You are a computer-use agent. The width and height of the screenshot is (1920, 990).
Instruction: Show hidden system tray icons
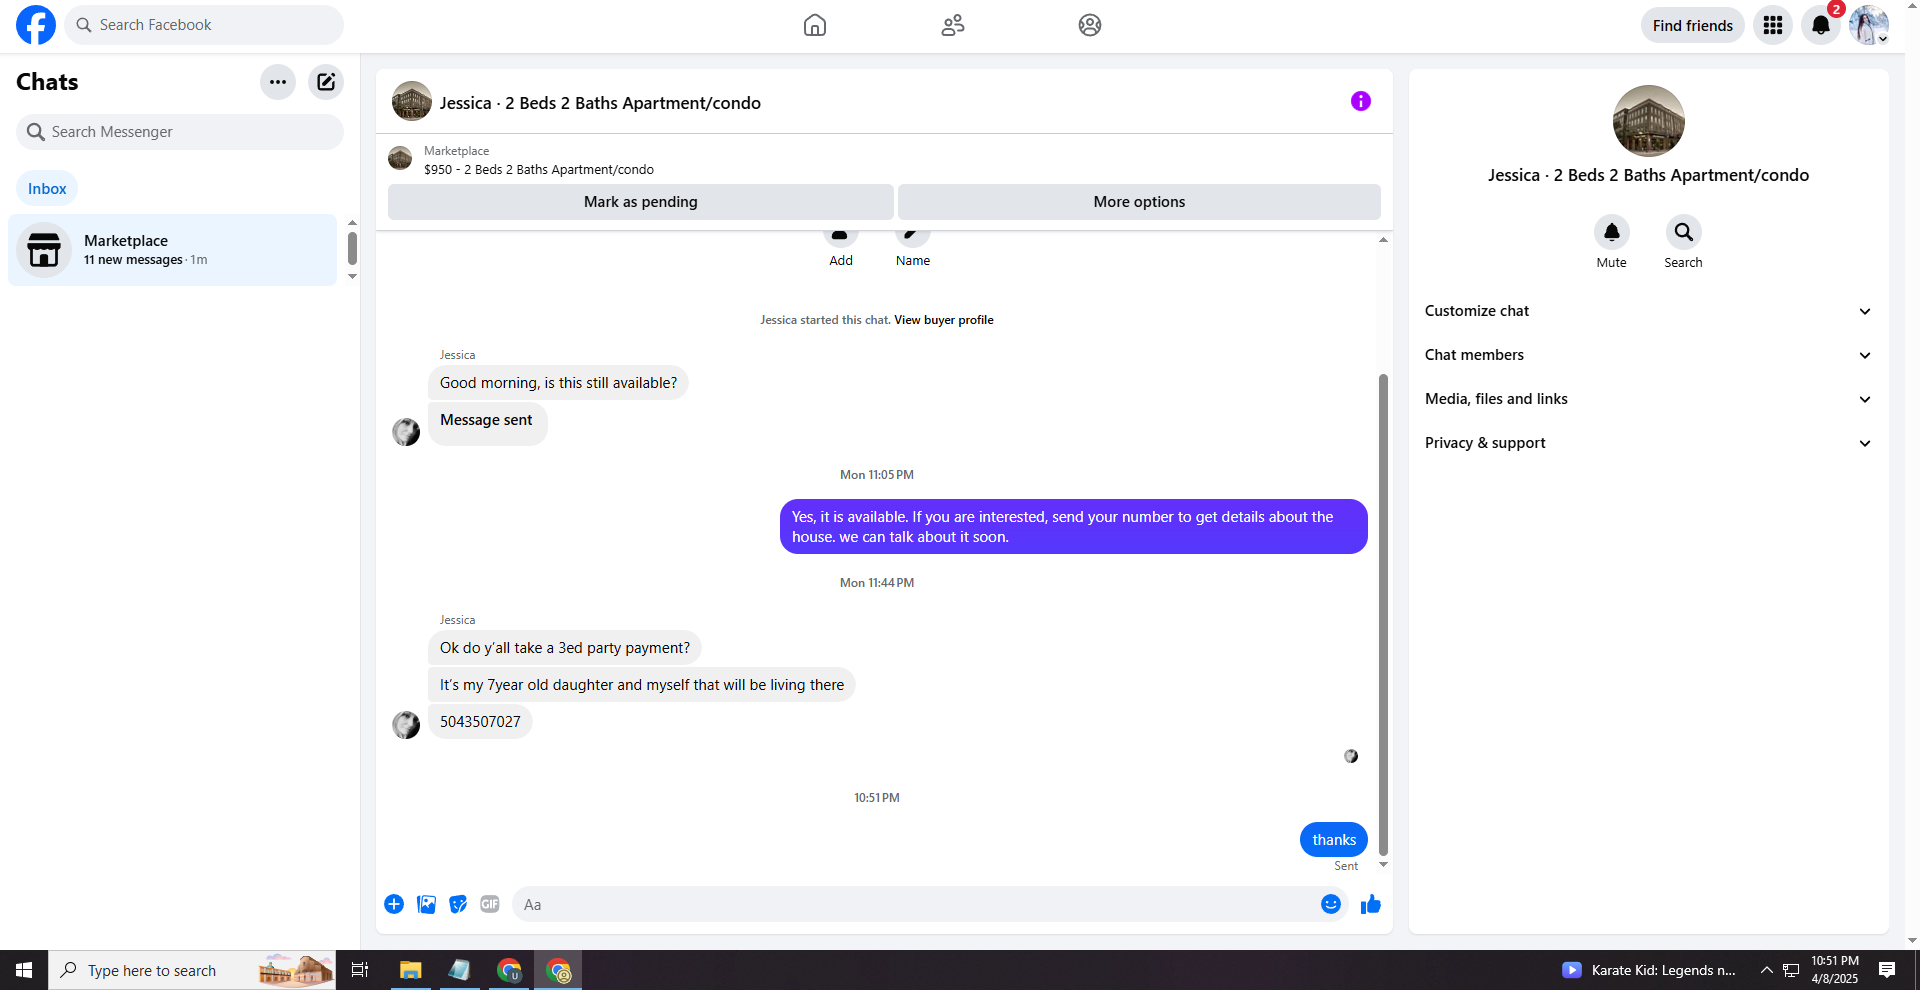tap(1767, 970)
